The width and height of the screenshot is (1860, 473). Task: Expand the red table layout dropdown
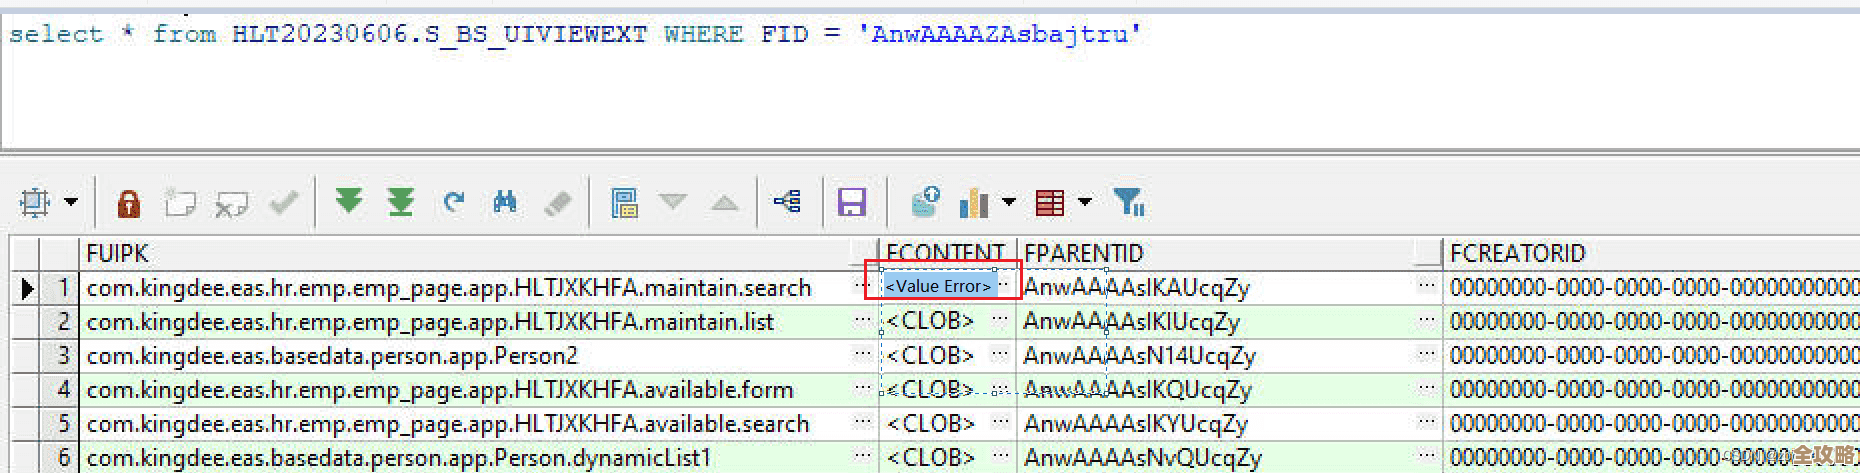click(1085, 203)
